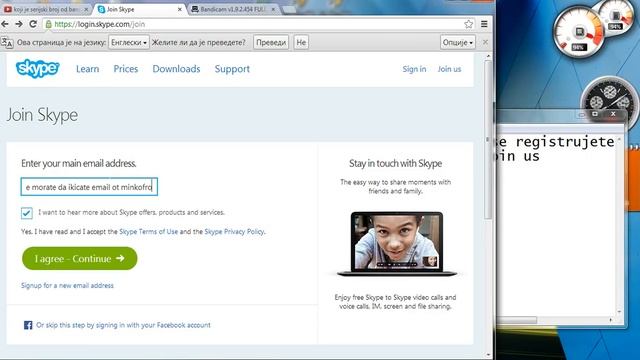Go forward with the browser forward arrow

(19, 24)
